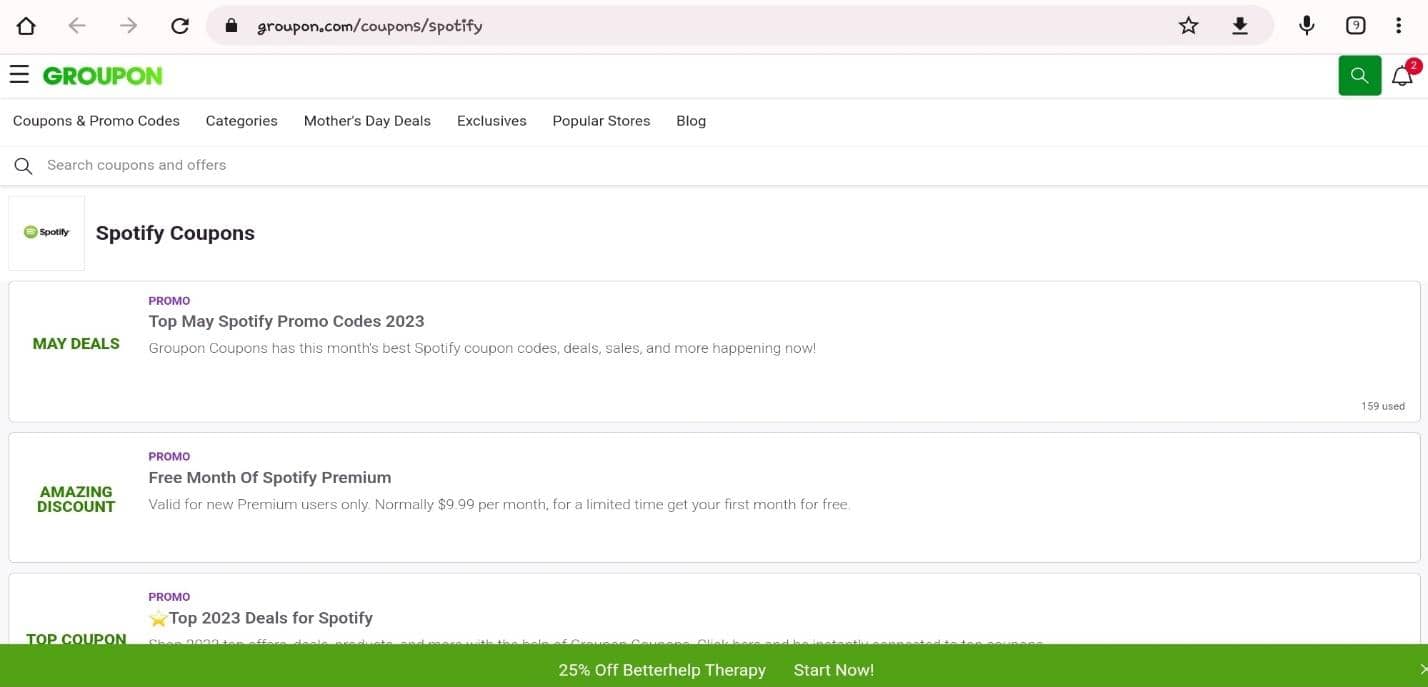
Task: Navigate back with the arrow icon
Action: [77, 25]
